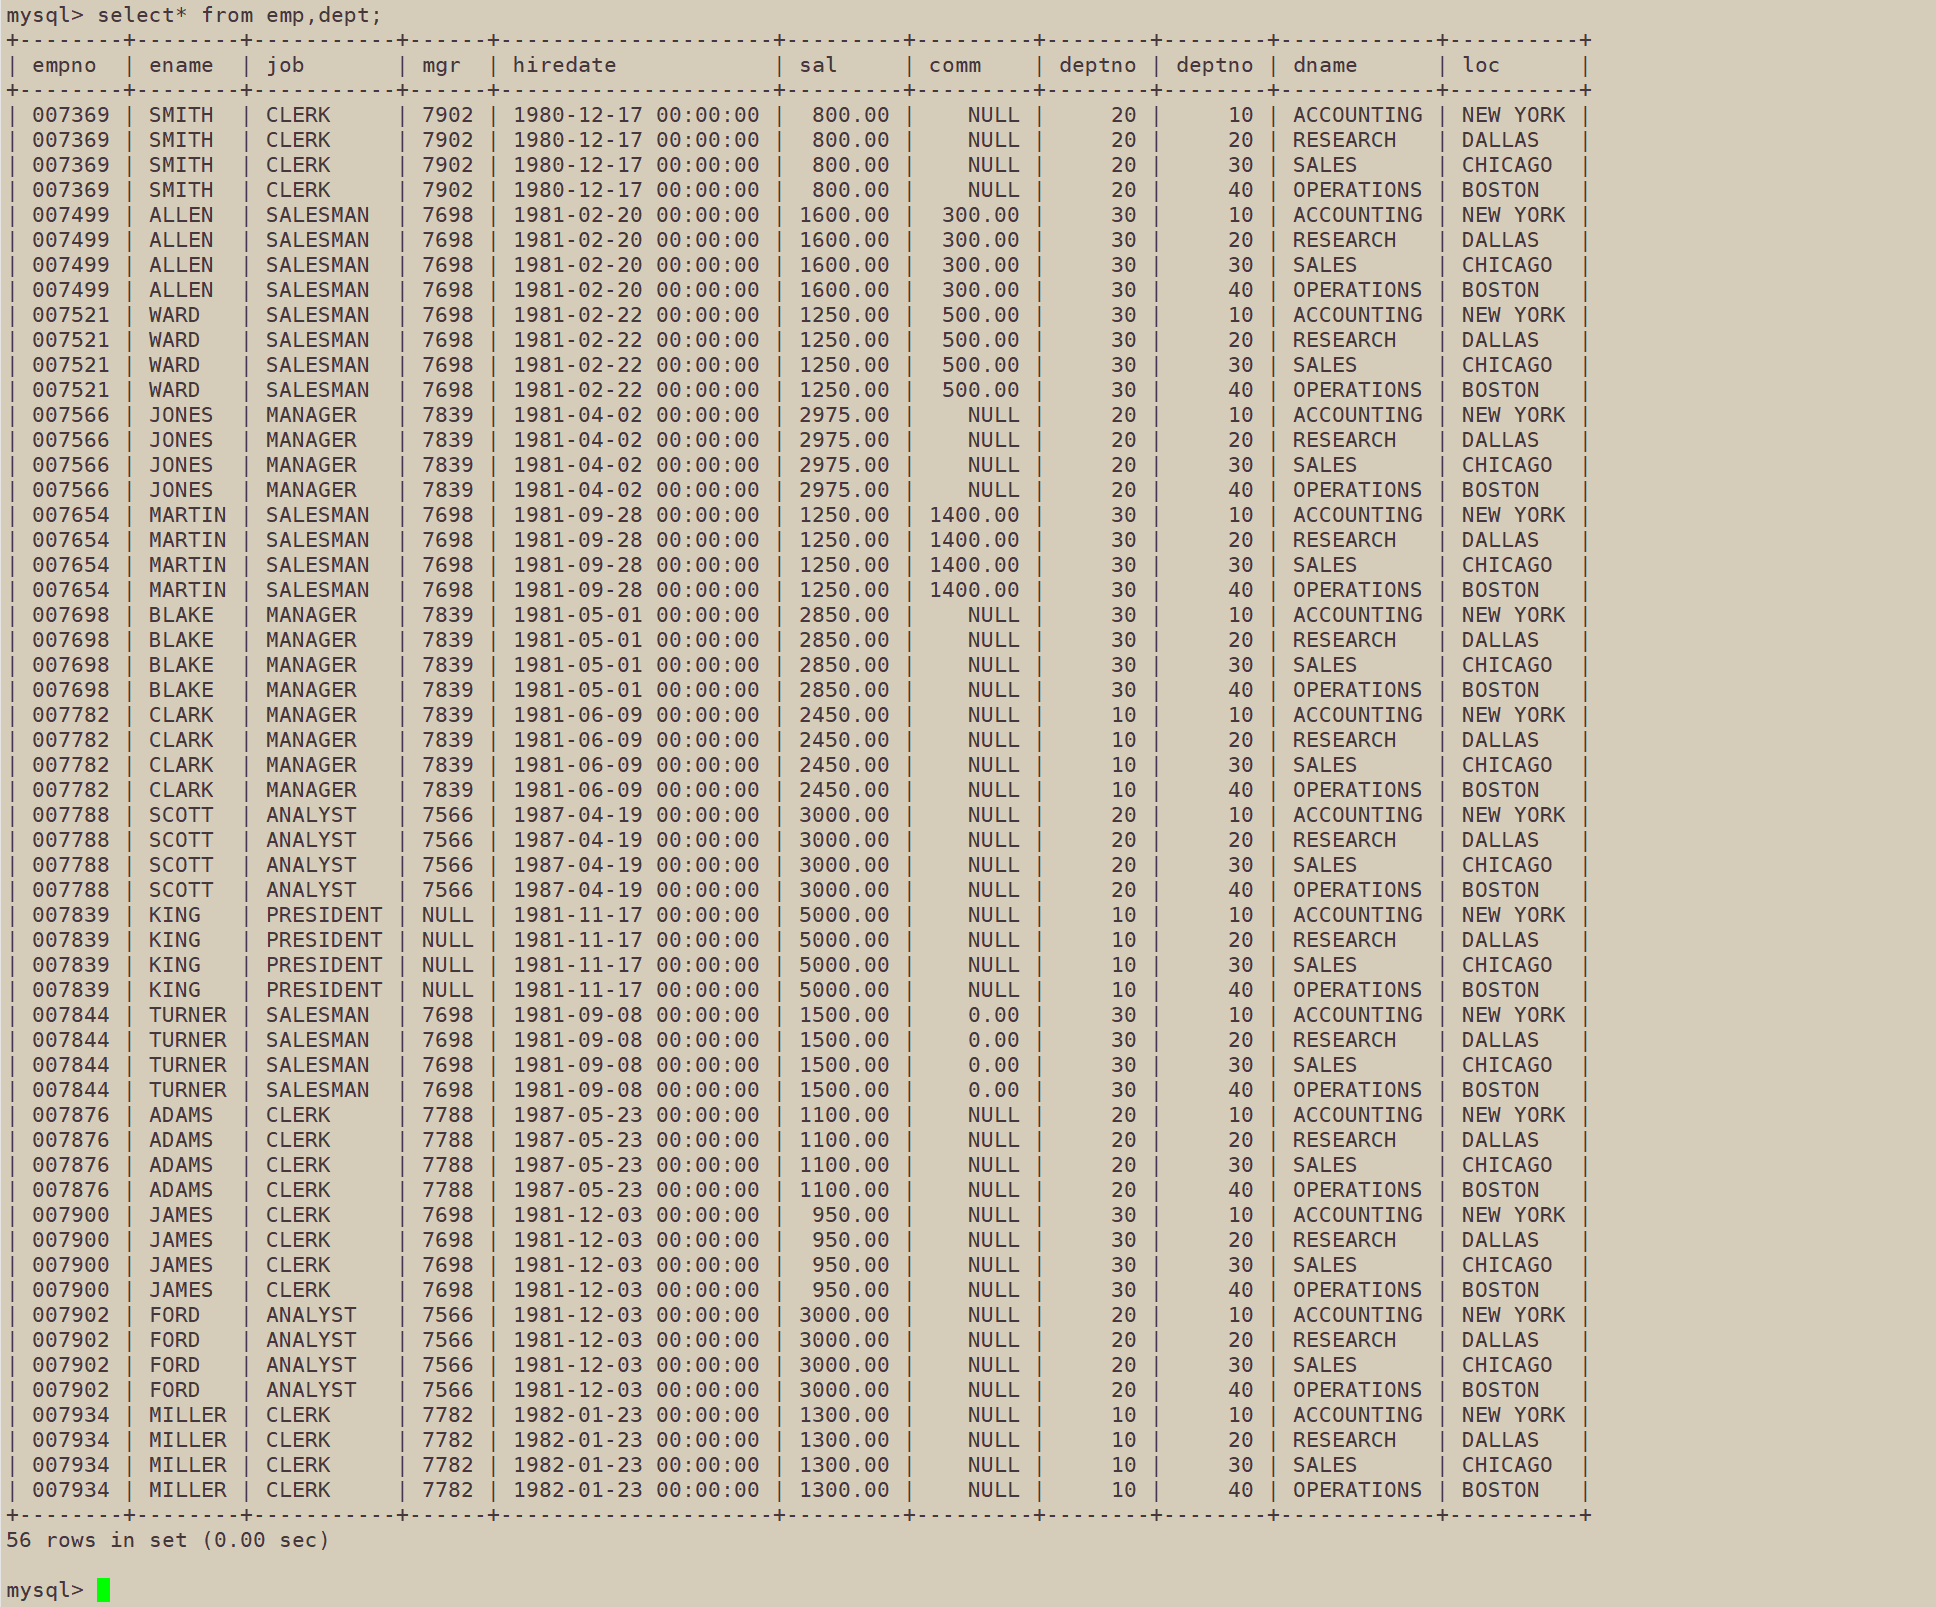This screenshot has height=1607, width=1936.
Task: Click 007902 in FORD's ACCOUNTING row
Action: pos(70,1315)
